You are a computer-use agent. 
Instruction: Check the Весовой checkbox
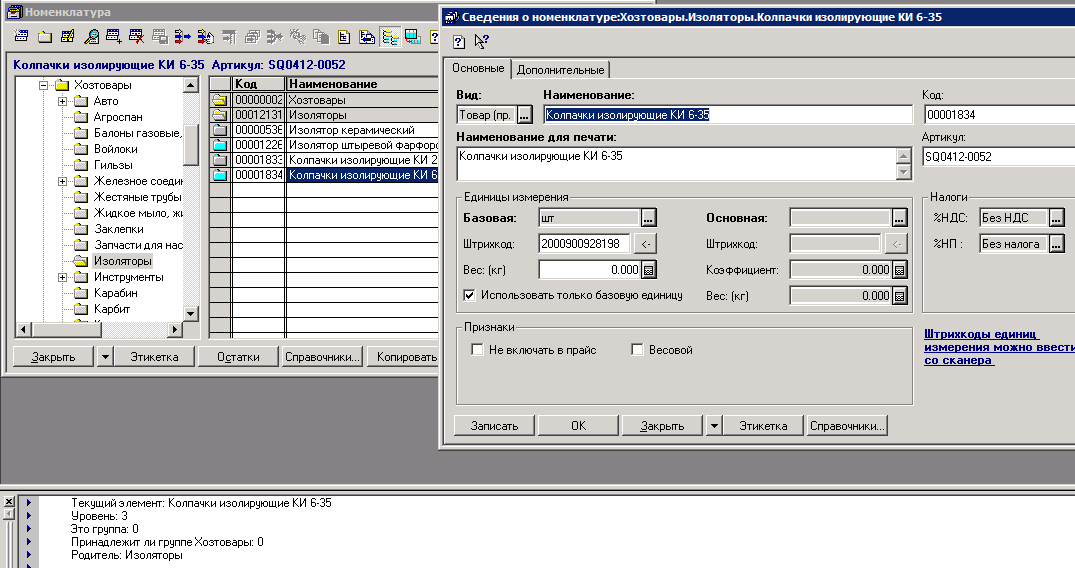point(637,350)
